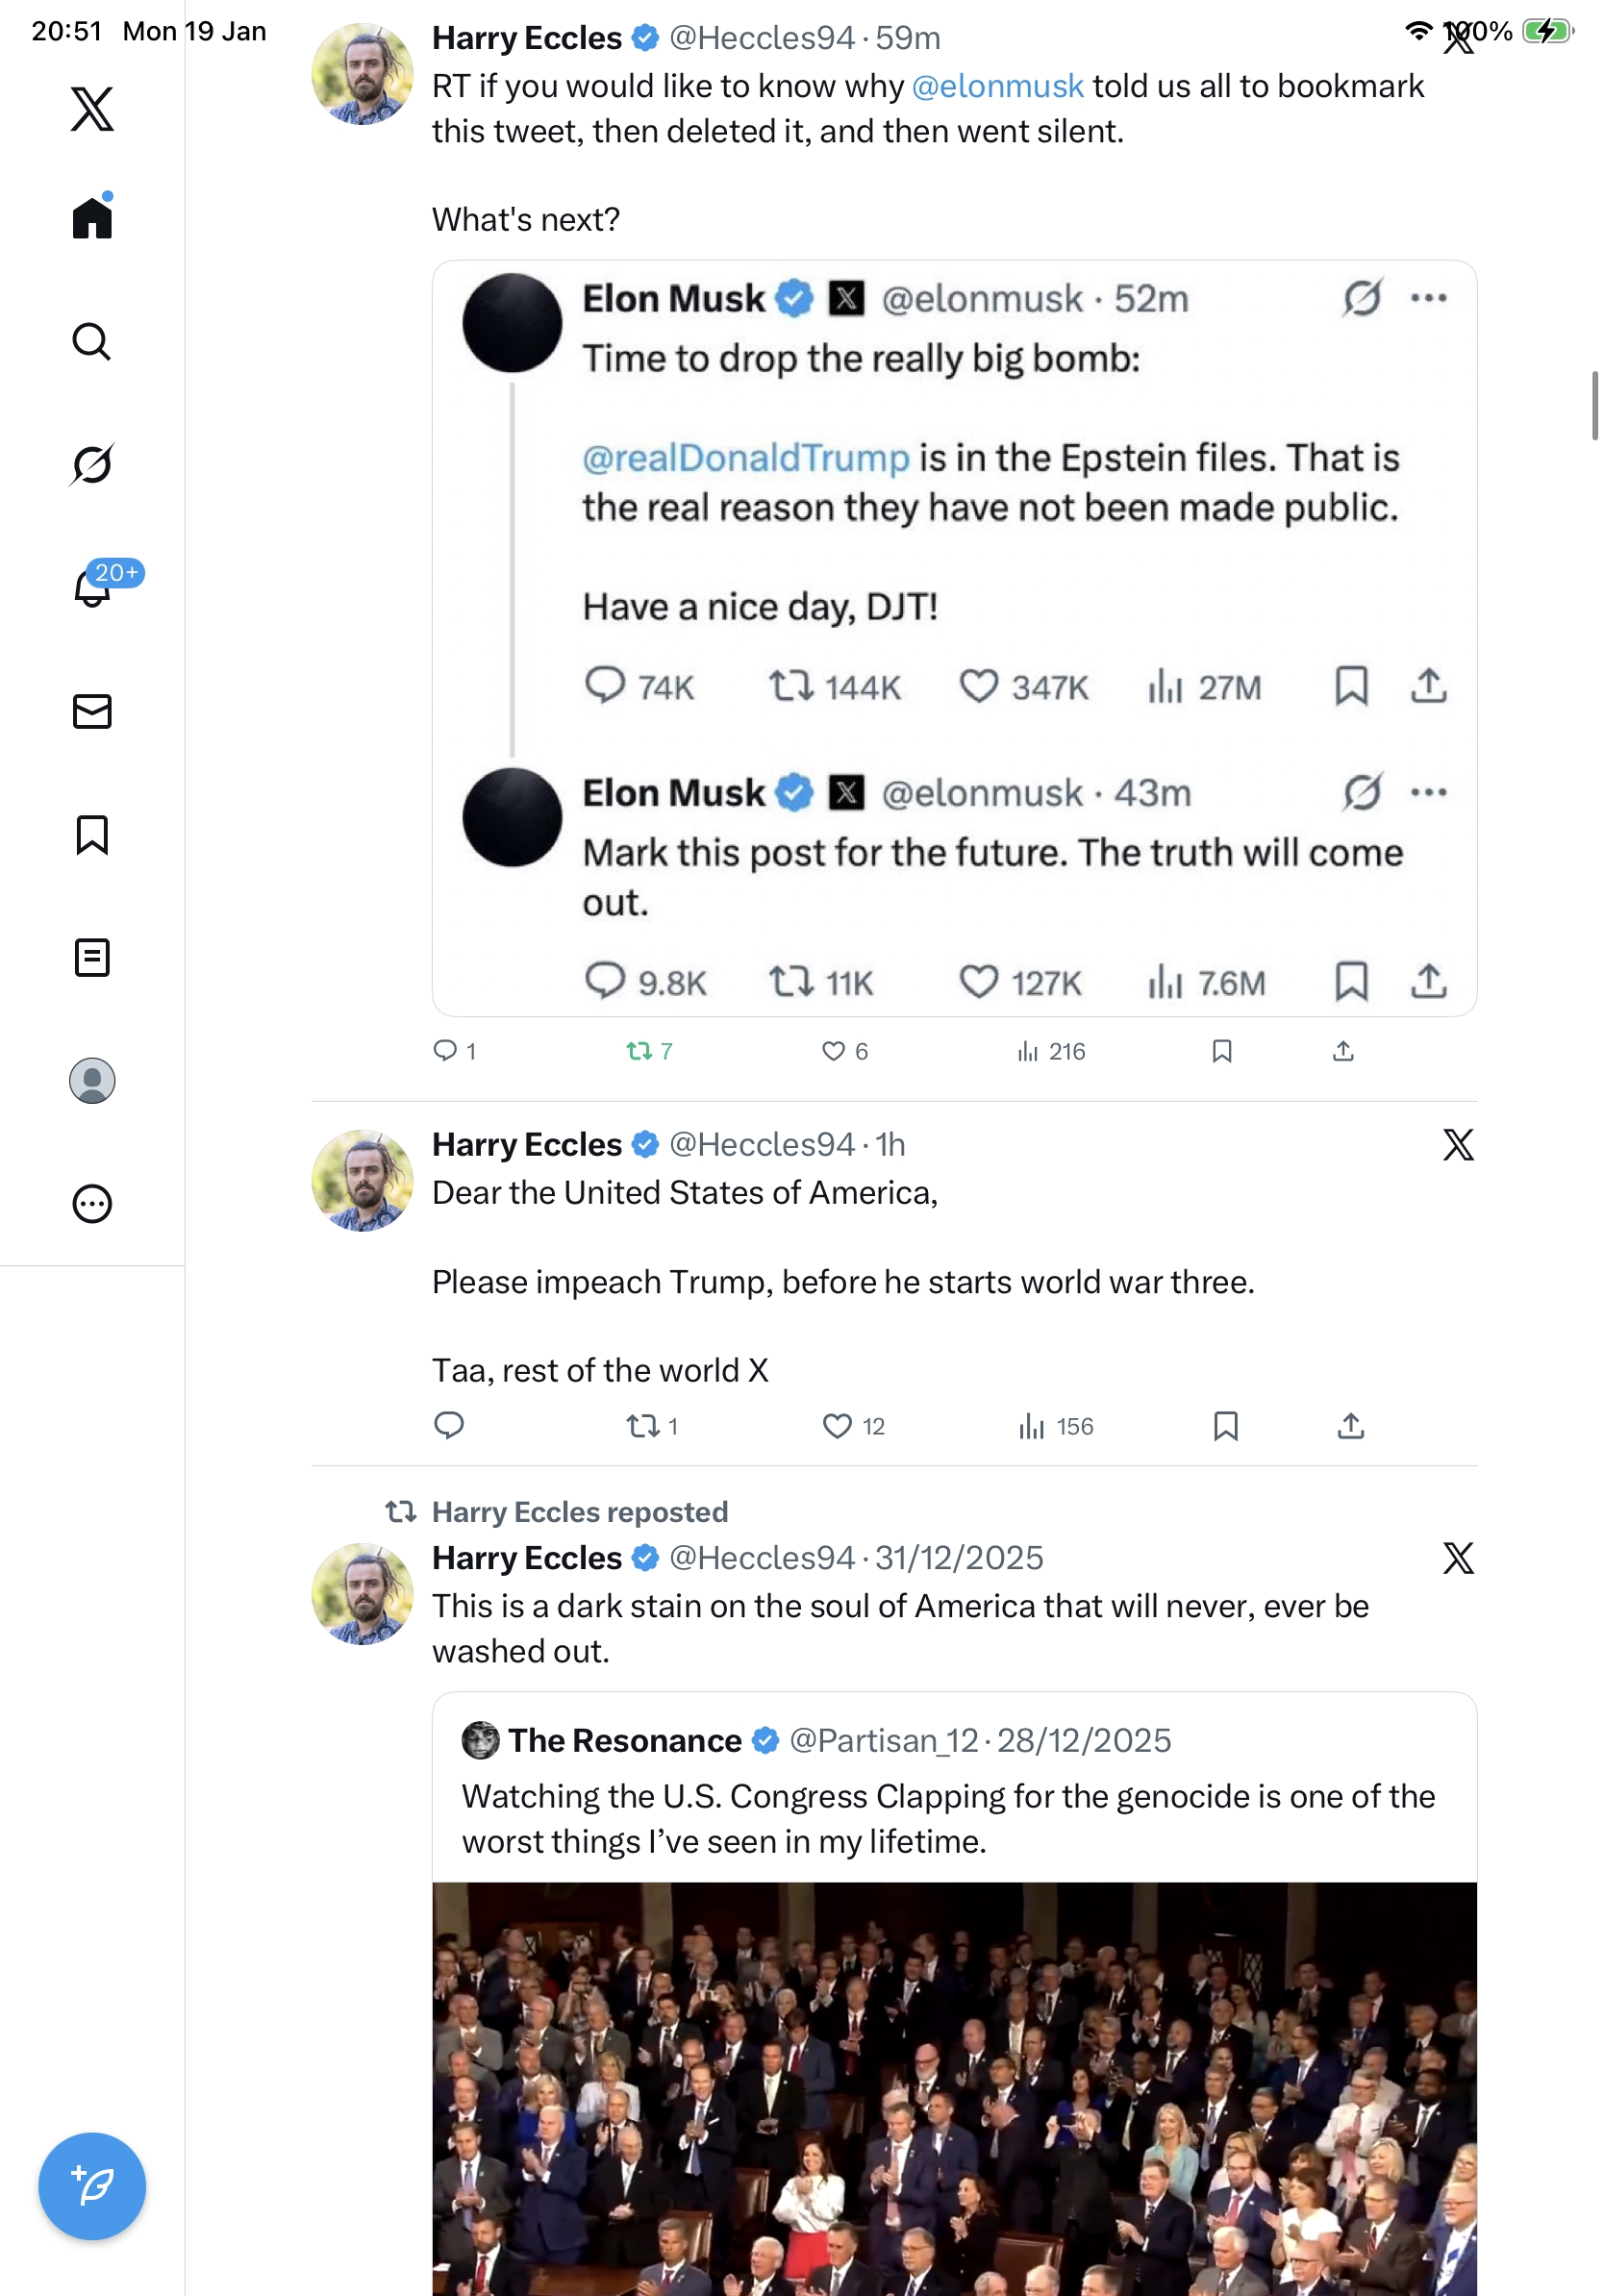Image resolution: width=1604 pixels, height=2296 pixels.
Task: Tap the compose new post button
Action: pos(92,2185)
